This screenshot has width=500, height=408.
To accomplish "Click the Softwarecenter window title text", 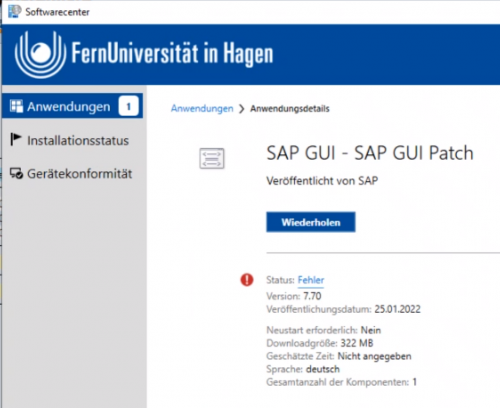I will point(57,12).
